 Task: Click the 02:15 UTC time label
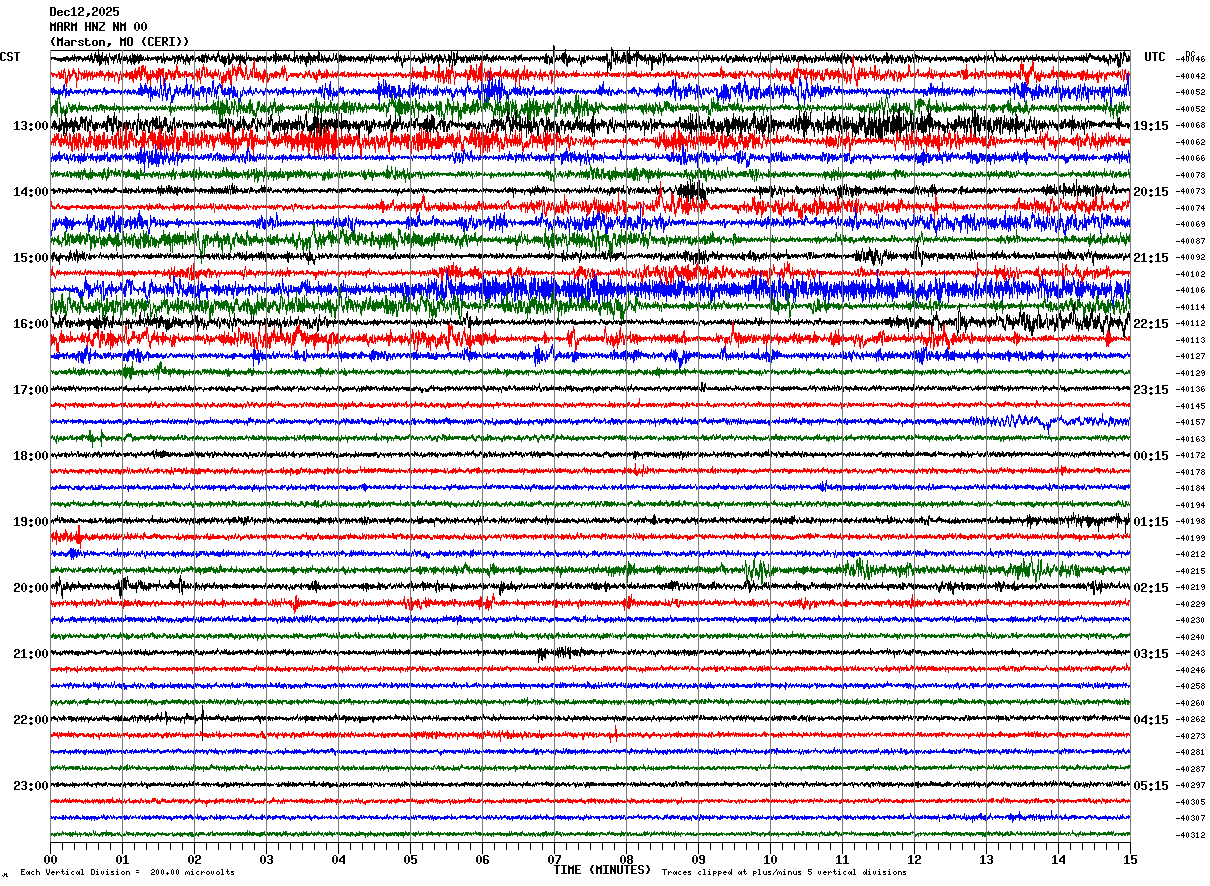pyautogui.click(x=1151, y=588)
